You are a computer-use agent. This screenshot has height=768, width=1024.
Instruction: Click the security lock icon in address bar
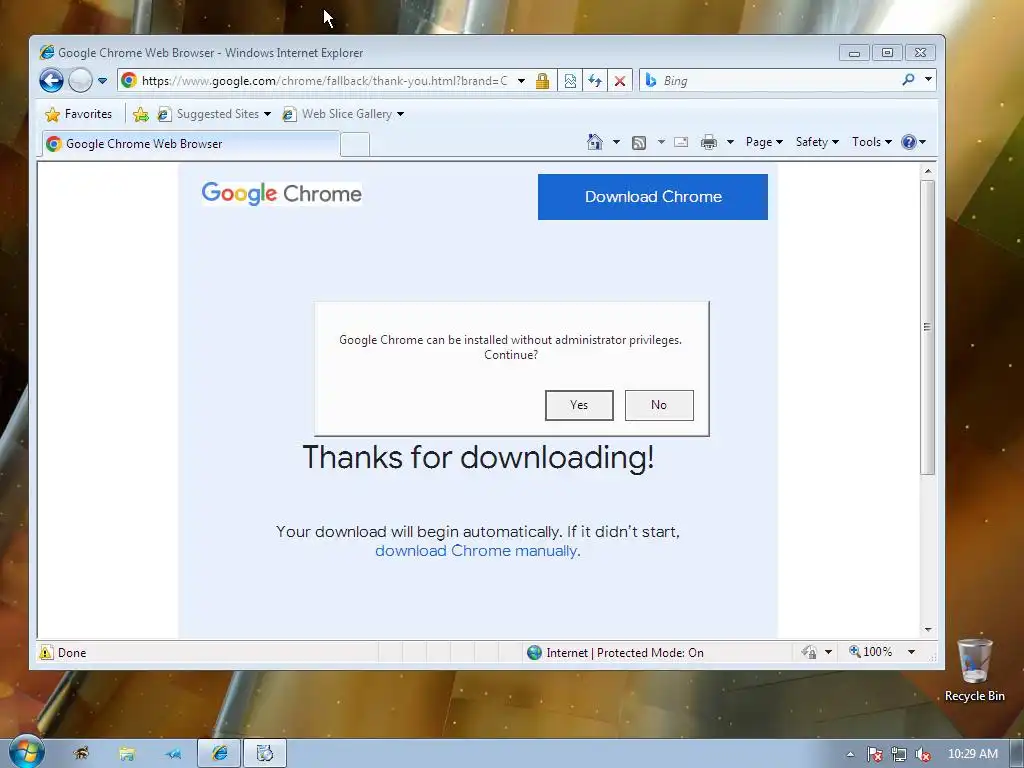pos(542,81)
